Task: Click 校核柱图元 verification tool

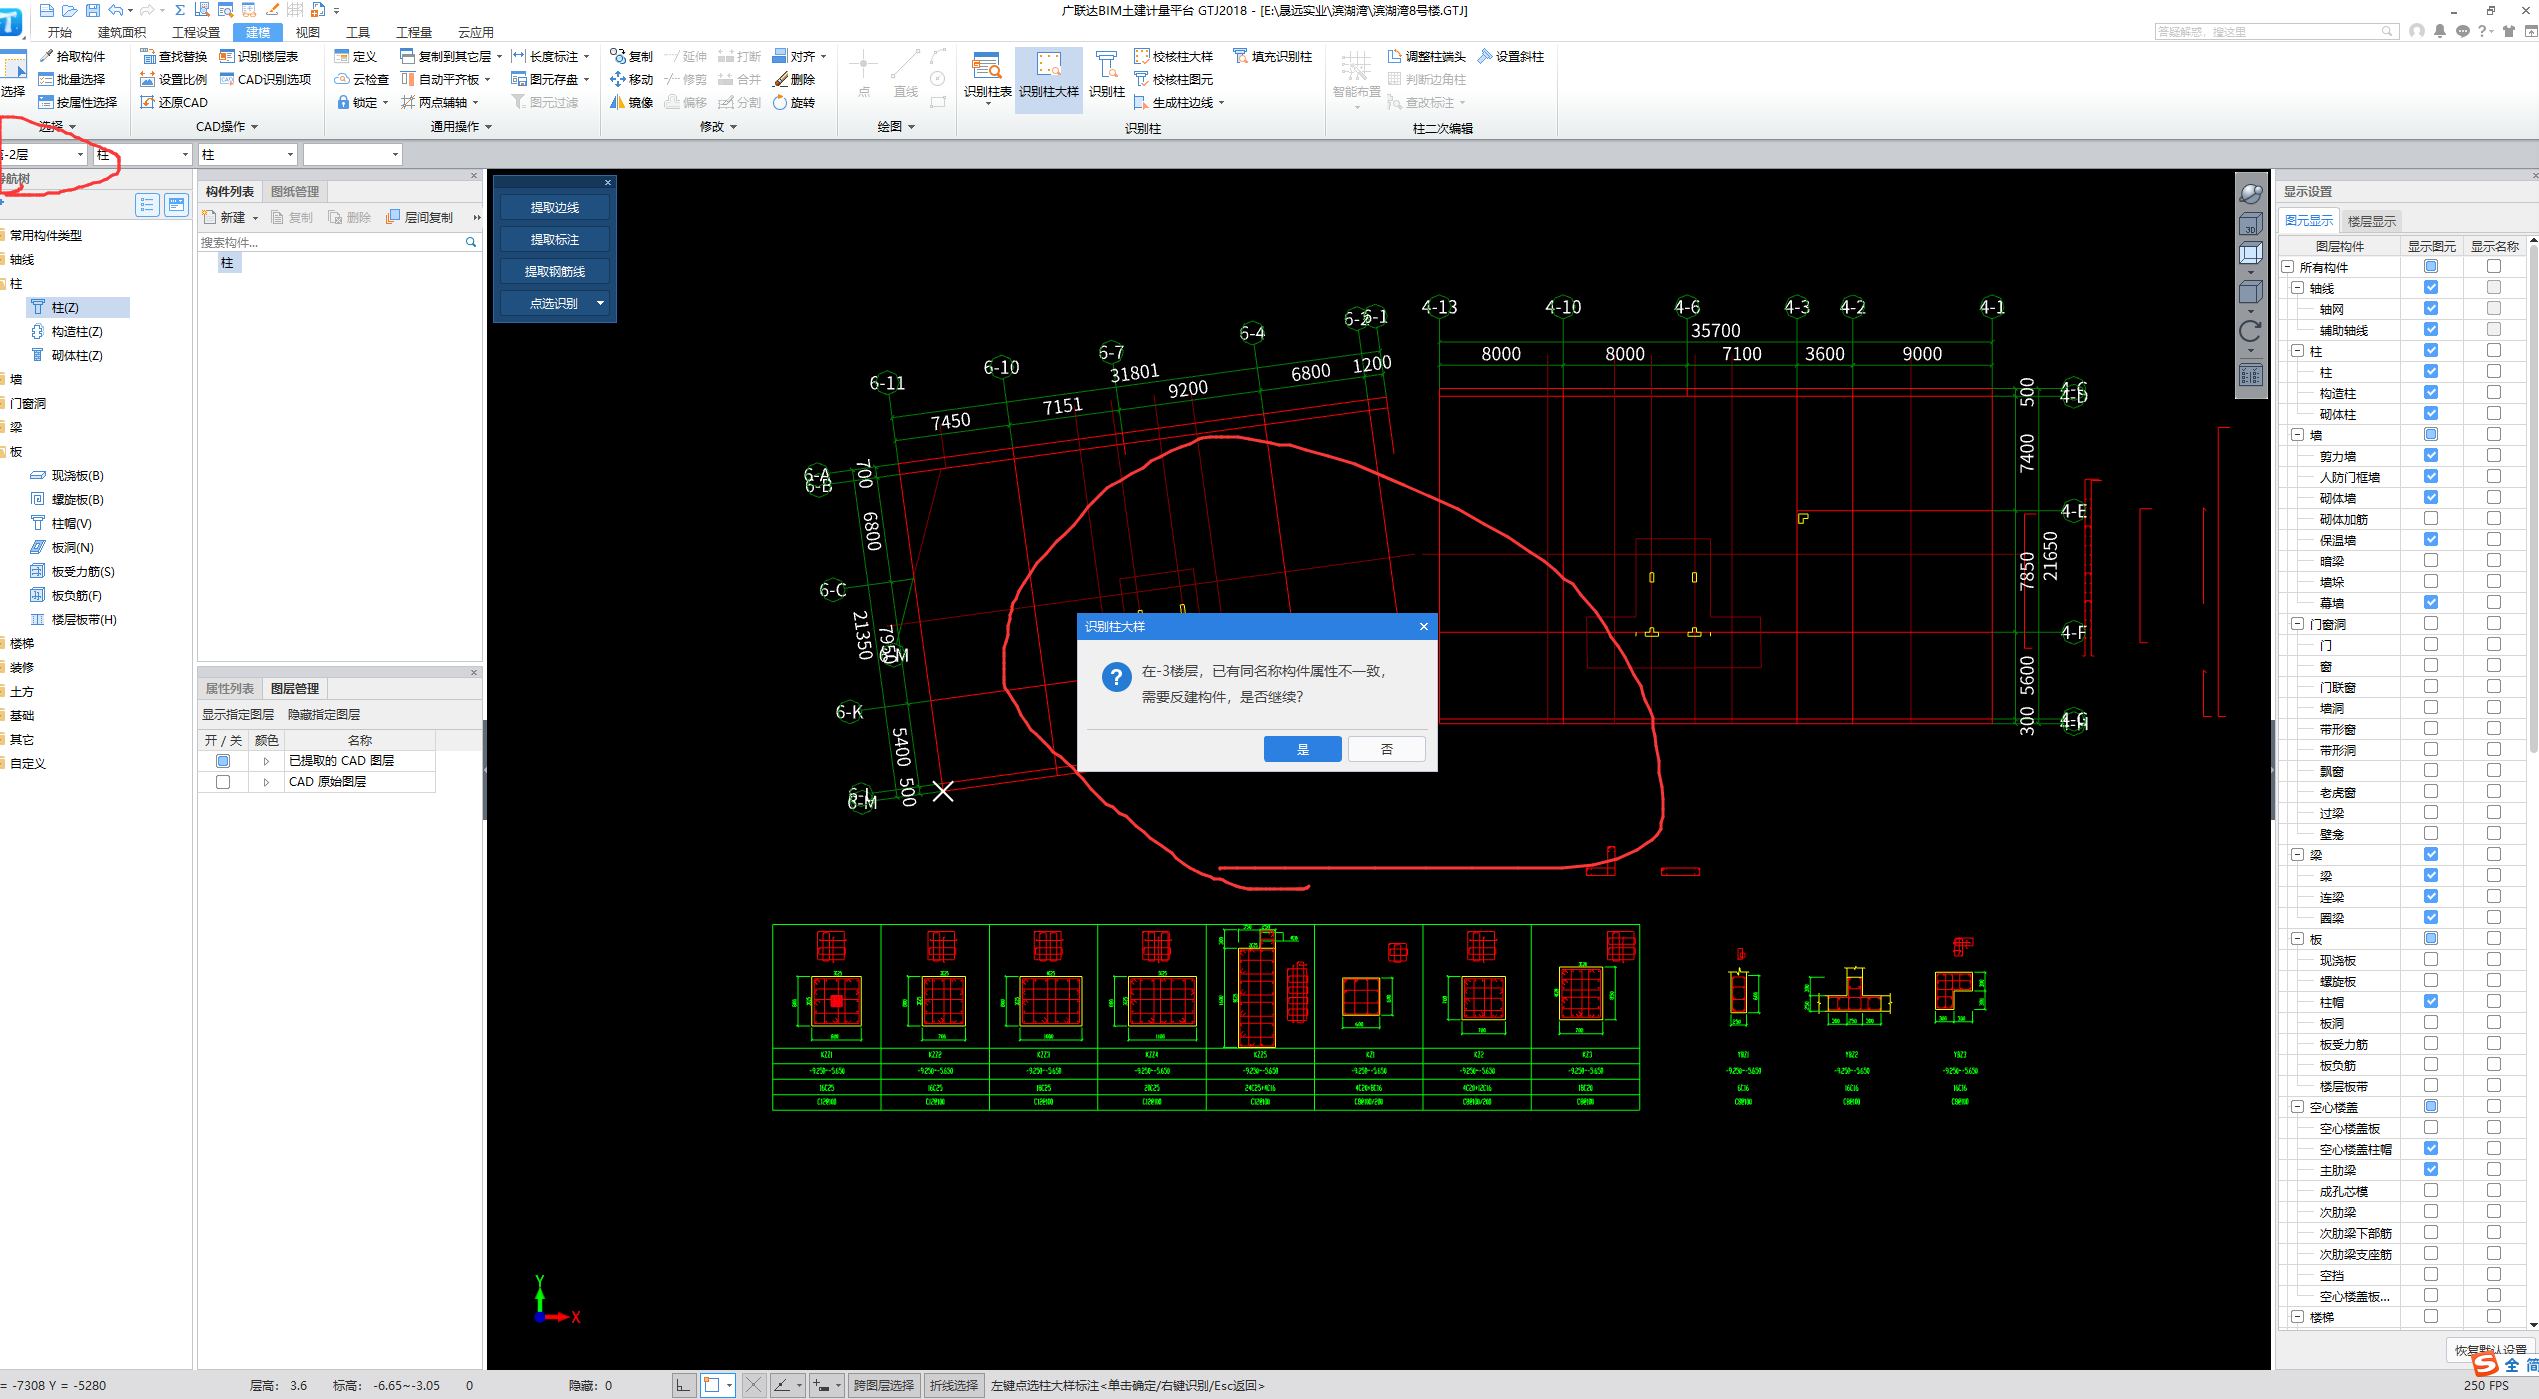Action: pos(1174,79)
